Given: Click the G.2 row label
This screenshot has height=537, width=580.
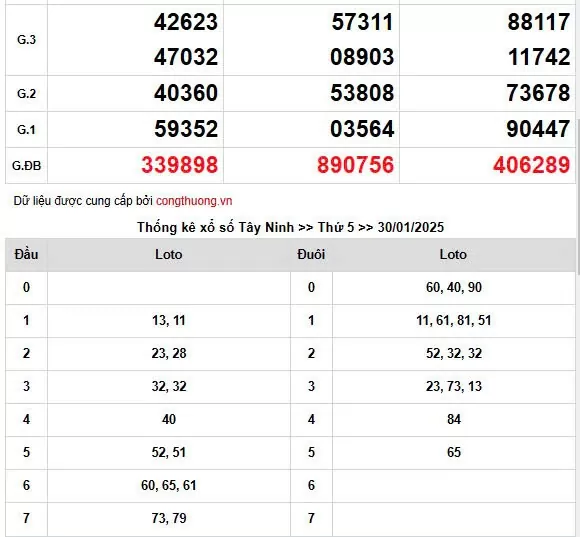Looking at the screenshot, I should coord(26,94).
